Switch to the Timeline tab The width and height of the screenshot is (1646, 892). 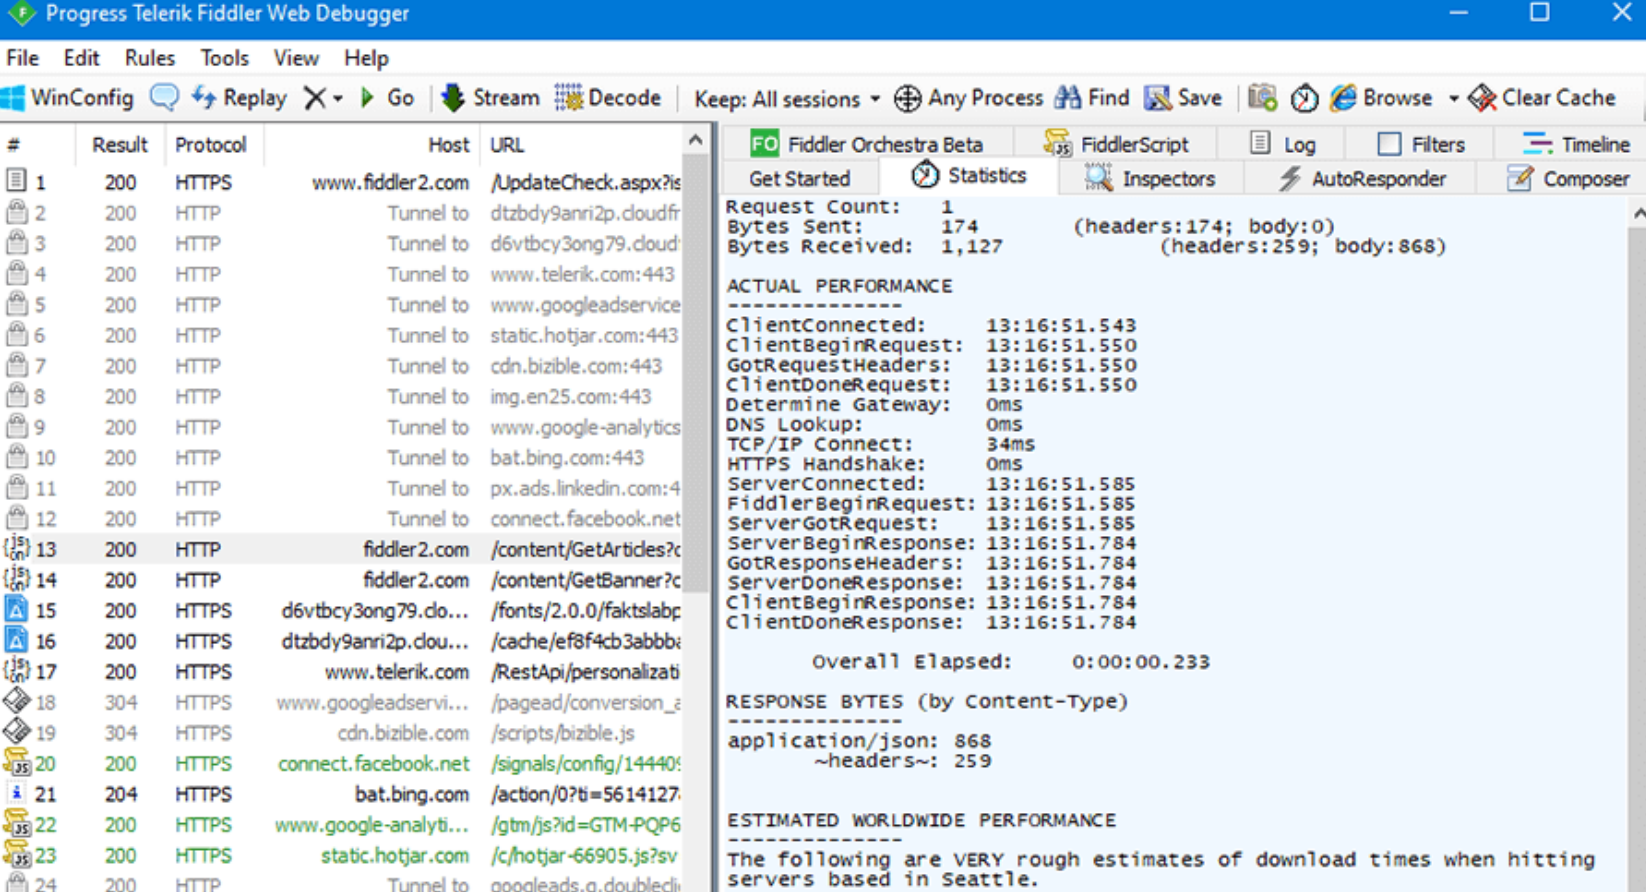(1576, 144)
